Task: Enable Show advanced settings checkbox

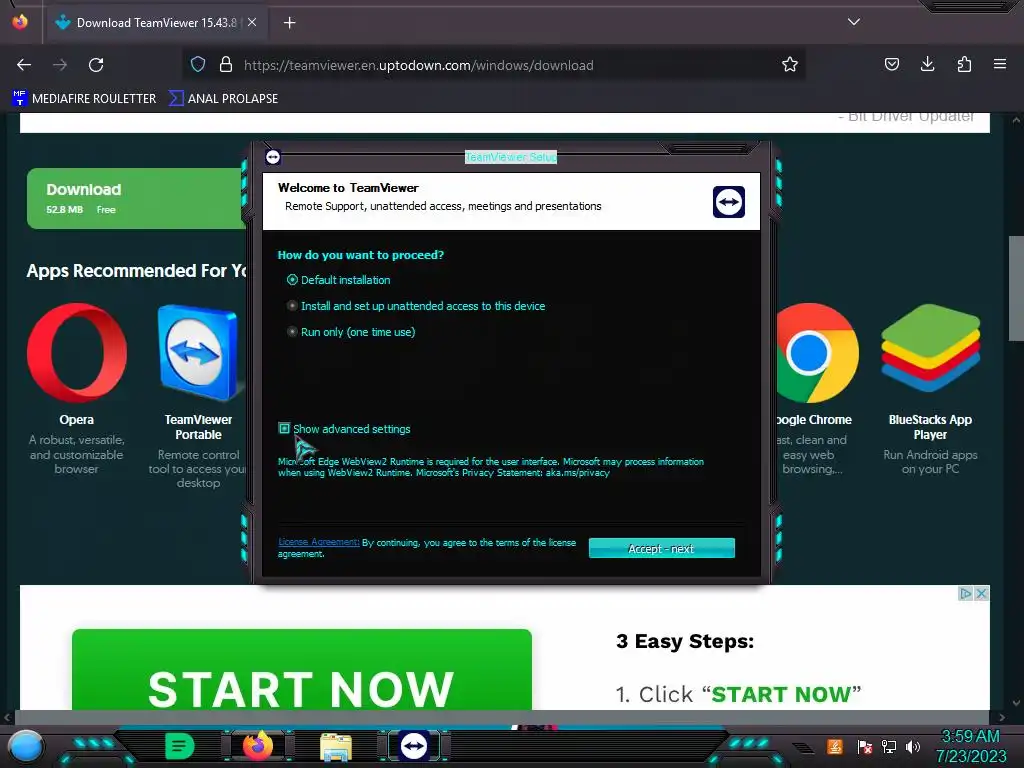Action: click(284, 428)
